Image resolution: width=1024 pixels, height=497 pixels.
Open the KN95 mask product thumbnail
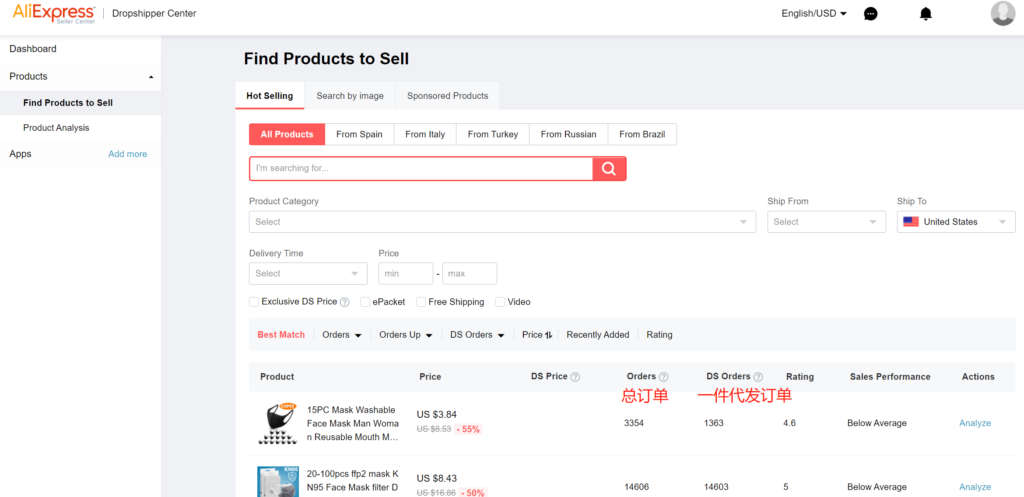pos(278,482)
